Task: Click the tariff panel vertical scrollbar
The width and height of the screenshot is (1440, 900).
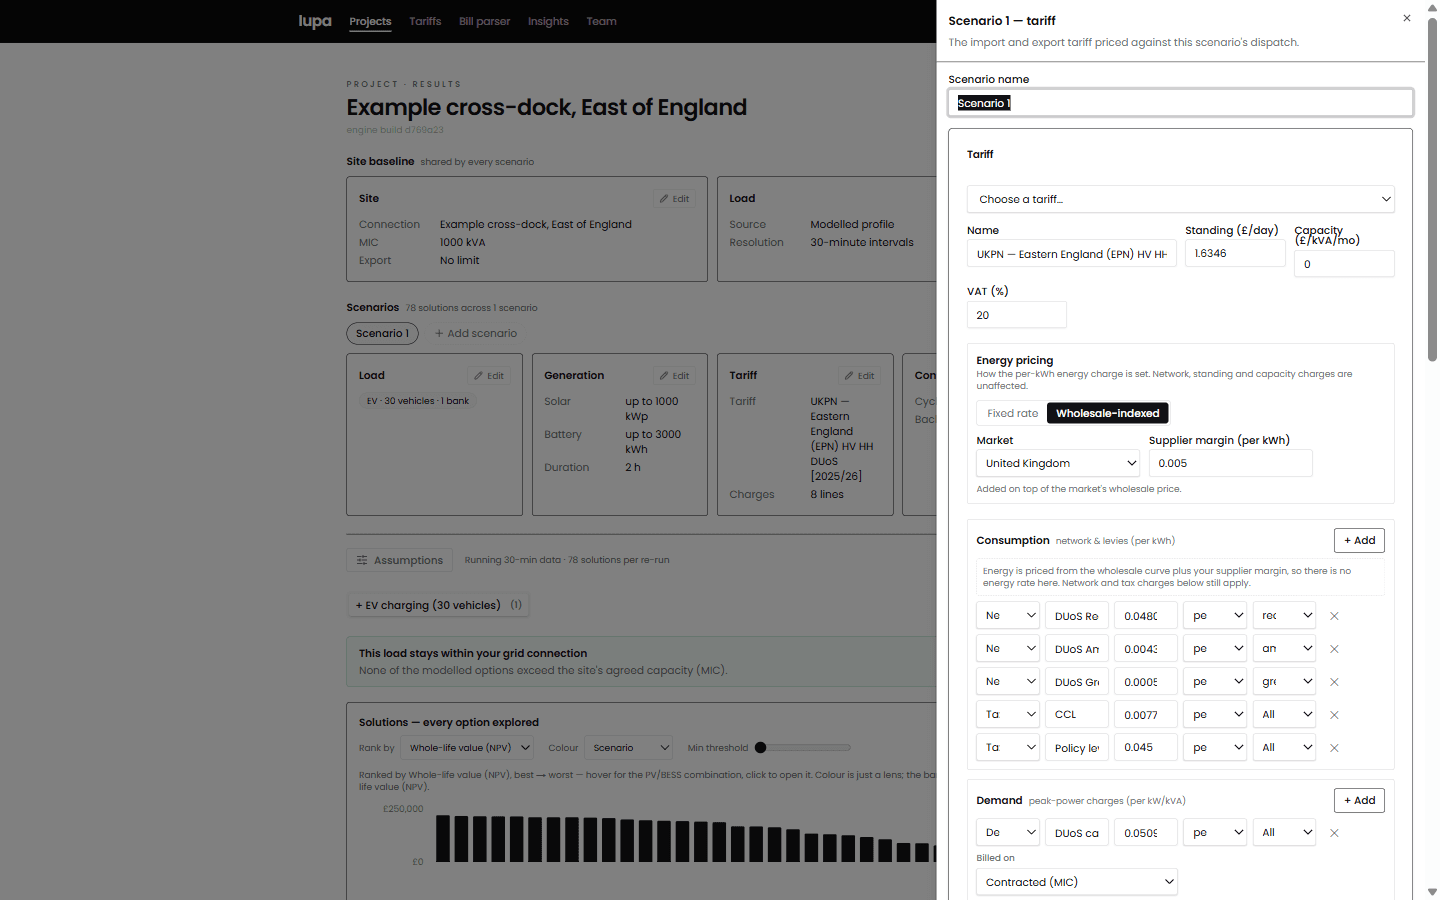Action: coord(1432,190)
